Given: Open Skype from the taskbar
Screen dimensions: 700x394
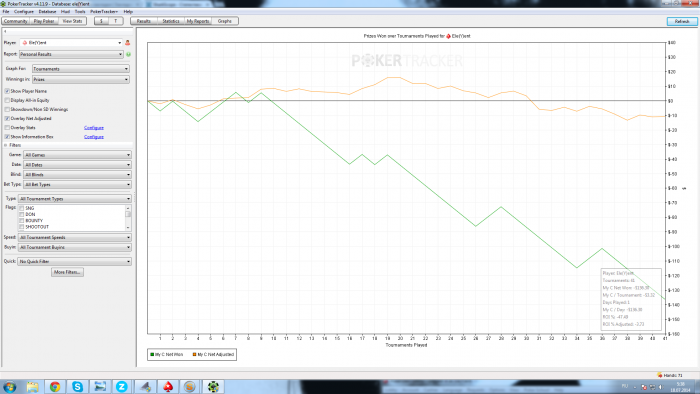Looking at the screenshot, I should coord(77,386).
